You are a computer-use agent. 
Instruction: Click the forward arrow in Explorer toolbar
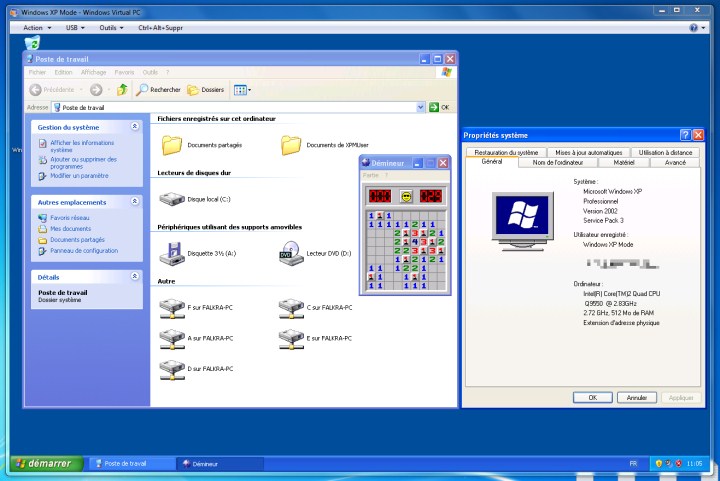[x=96, y=90]
